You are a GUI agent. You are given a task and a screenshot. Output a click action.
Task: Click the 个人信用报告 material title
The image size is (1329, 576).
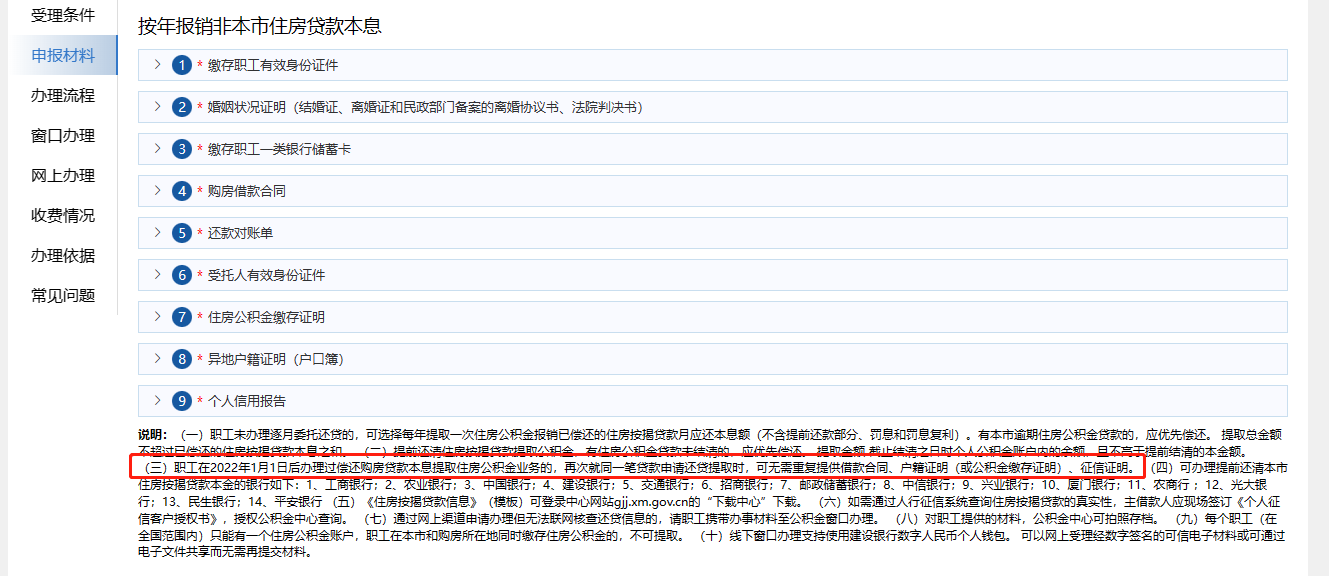point(247,402)
